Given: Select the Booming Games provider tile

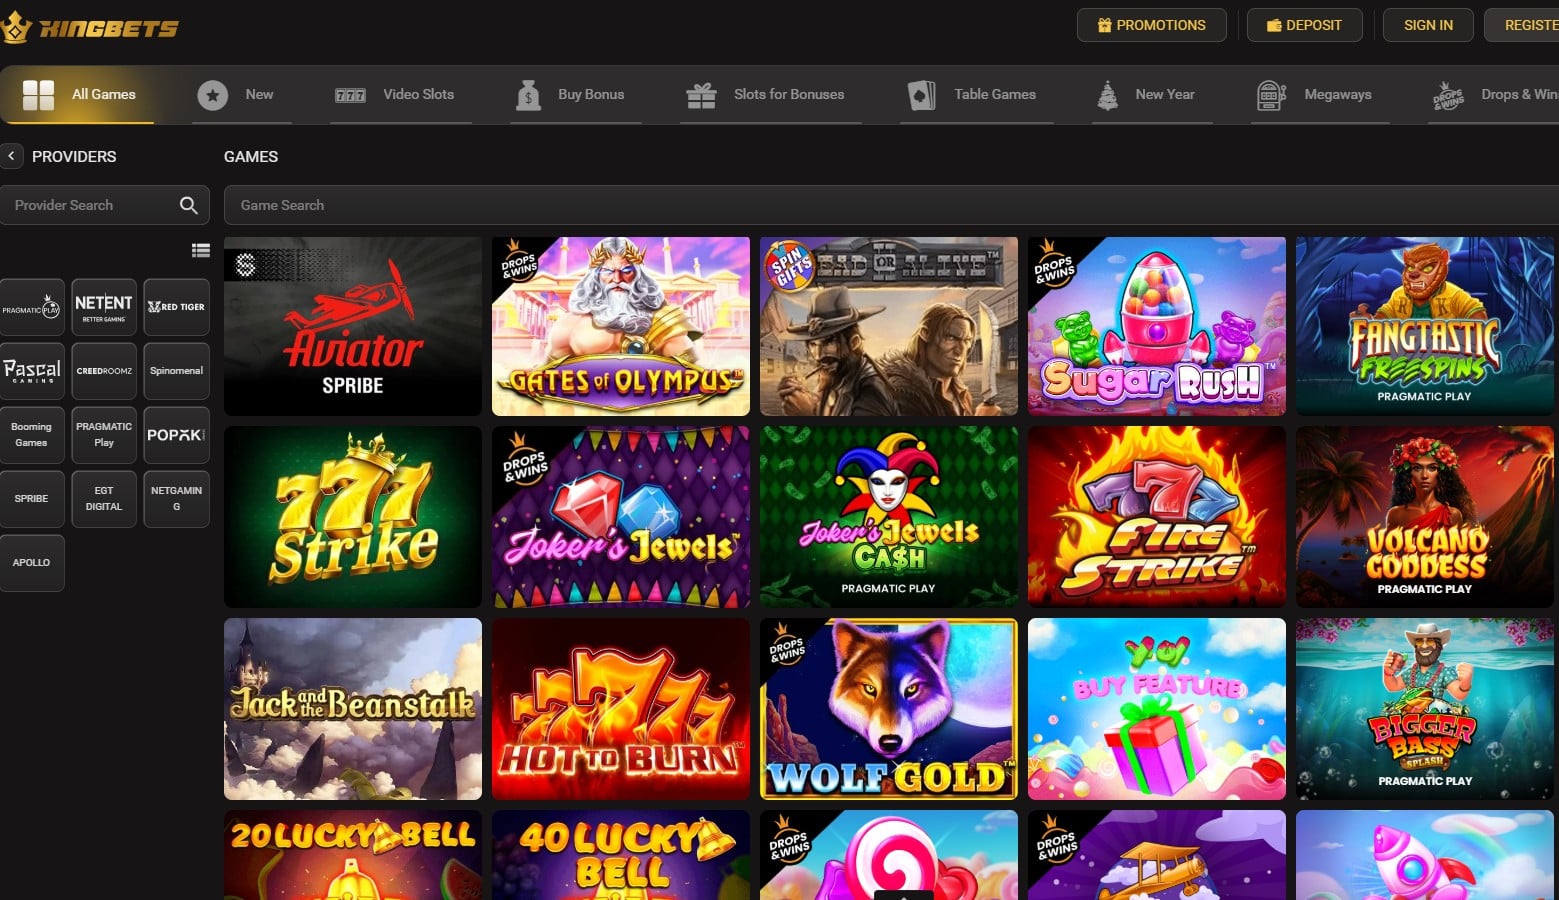Looking at the screenshot, I should coord(32,435).
